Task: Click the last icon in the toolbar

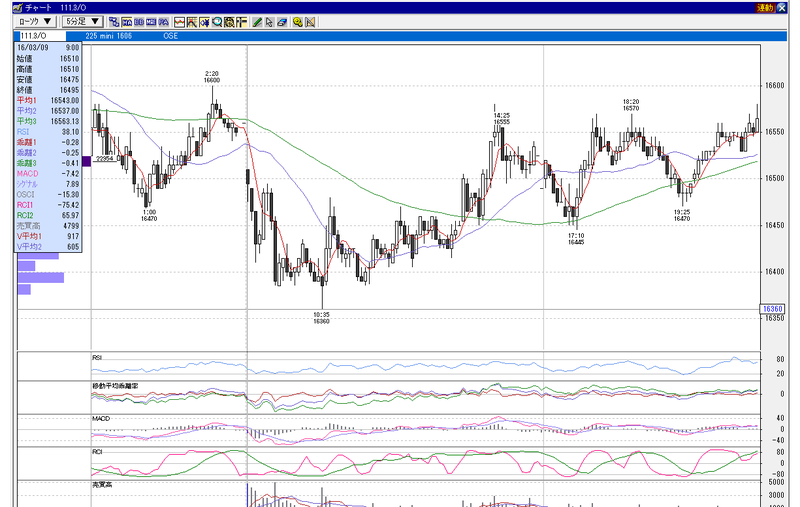Action: click(x=310, y=21)
